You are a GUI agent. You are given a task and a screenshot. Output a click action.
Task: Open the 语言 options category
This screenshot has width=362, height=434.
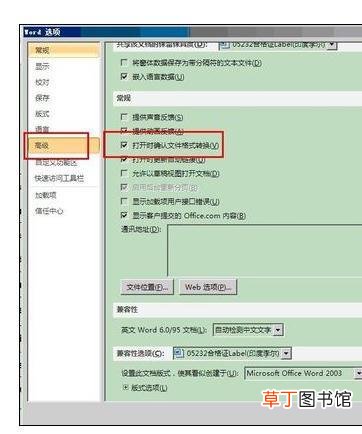click(43, 129)
